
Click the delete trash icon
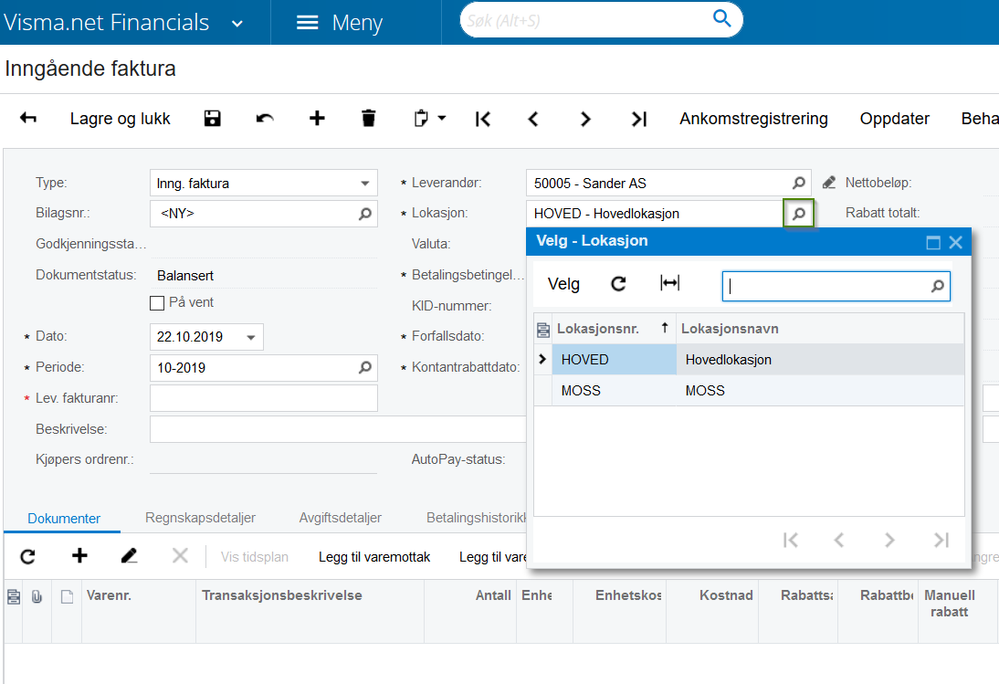click(x=368, y=118)
